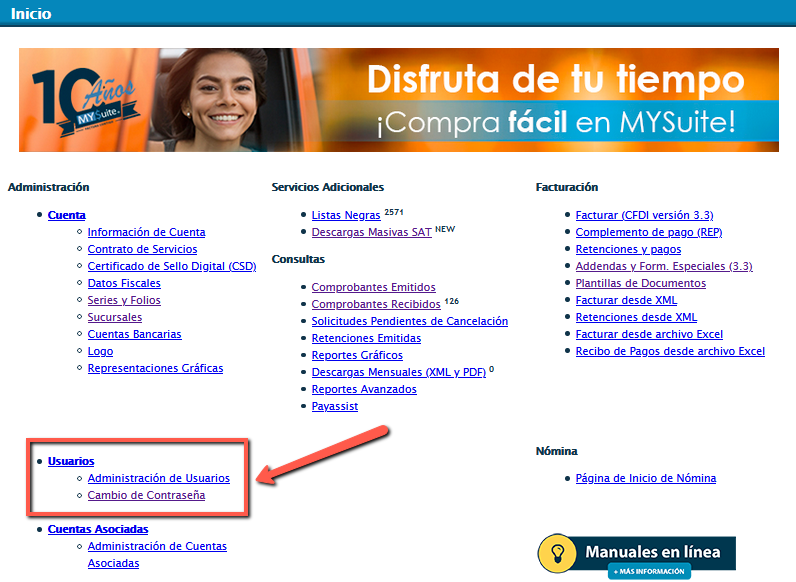
Task: Open the Cuentas Asociadas heading link
Action: [98, 529]
